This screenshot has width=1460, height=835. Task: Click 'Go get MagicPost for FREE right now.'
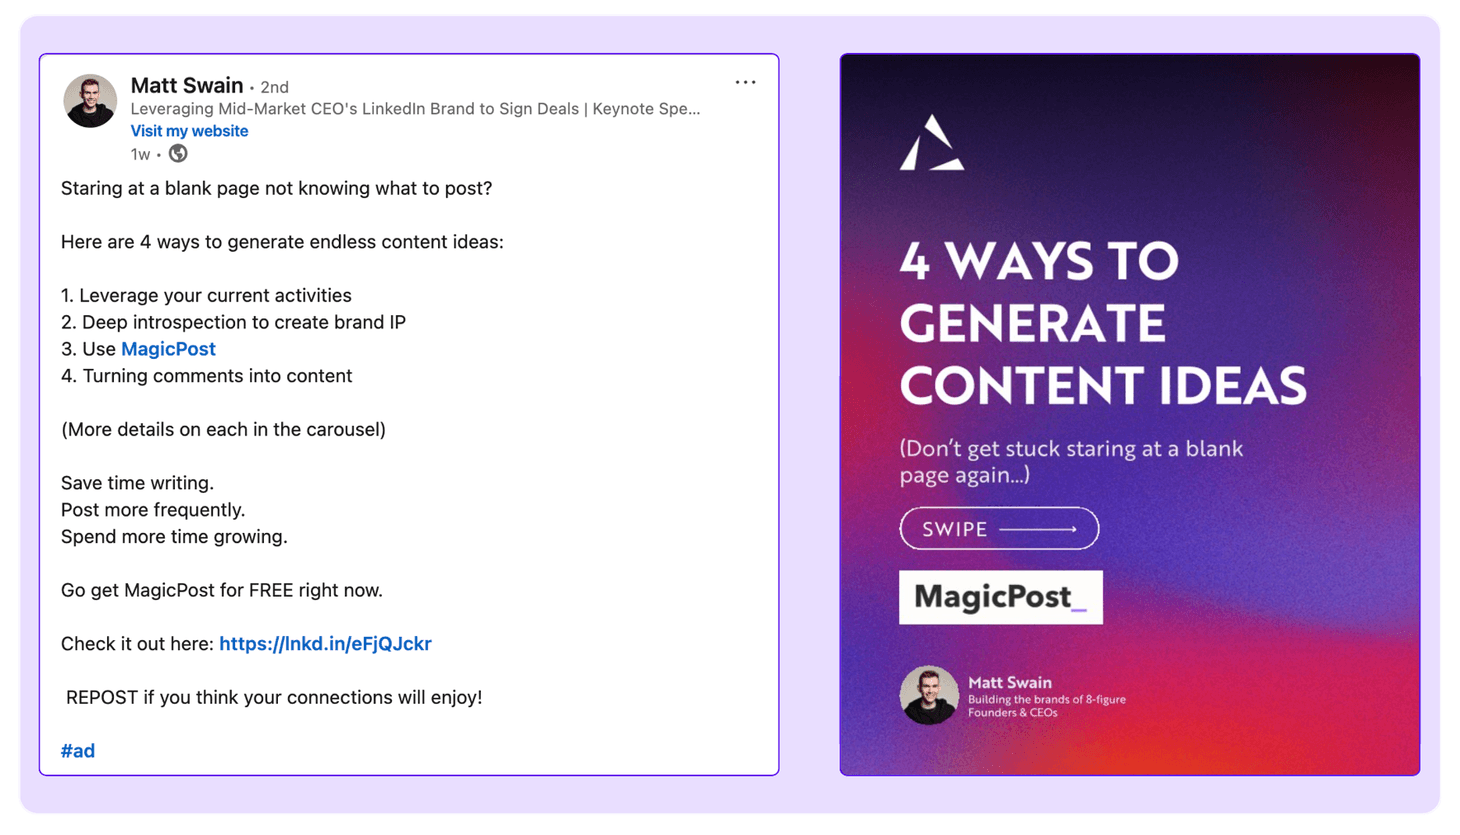[x=222, y=591]
